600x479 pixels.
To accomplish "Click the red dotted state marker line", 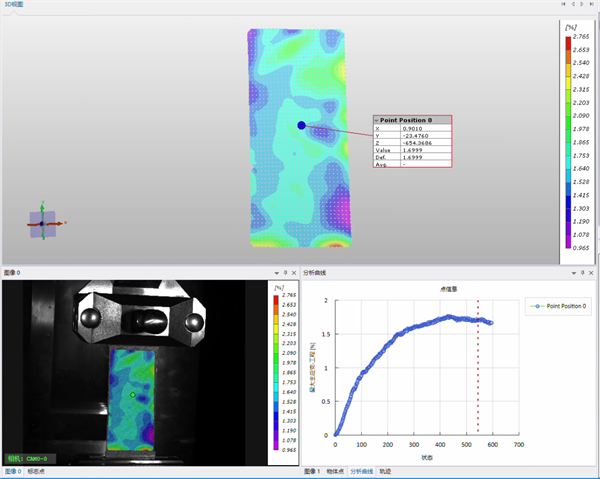I will 478,367.
